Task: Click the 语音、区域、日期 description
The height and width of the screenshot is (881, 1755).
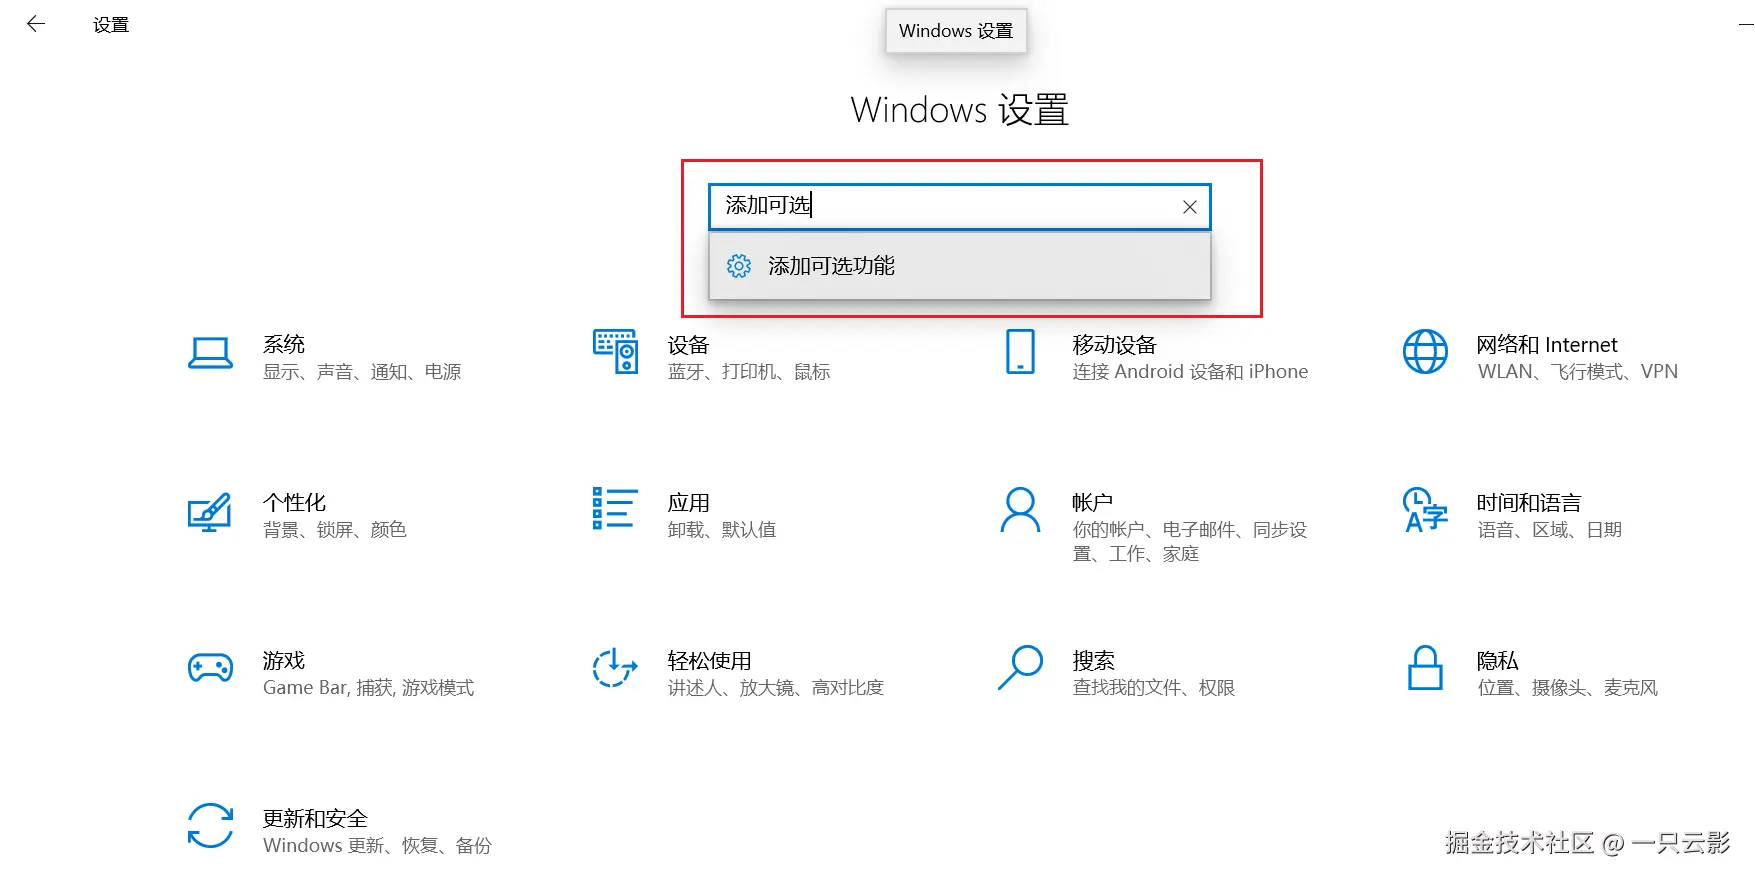Action: (x=1550, y=530)
